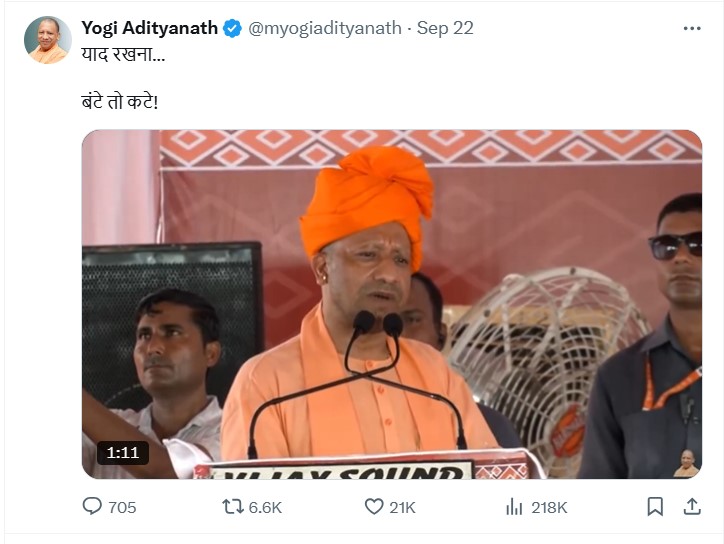
Task: Click the blue verified badge
Action: pos(232,29)
